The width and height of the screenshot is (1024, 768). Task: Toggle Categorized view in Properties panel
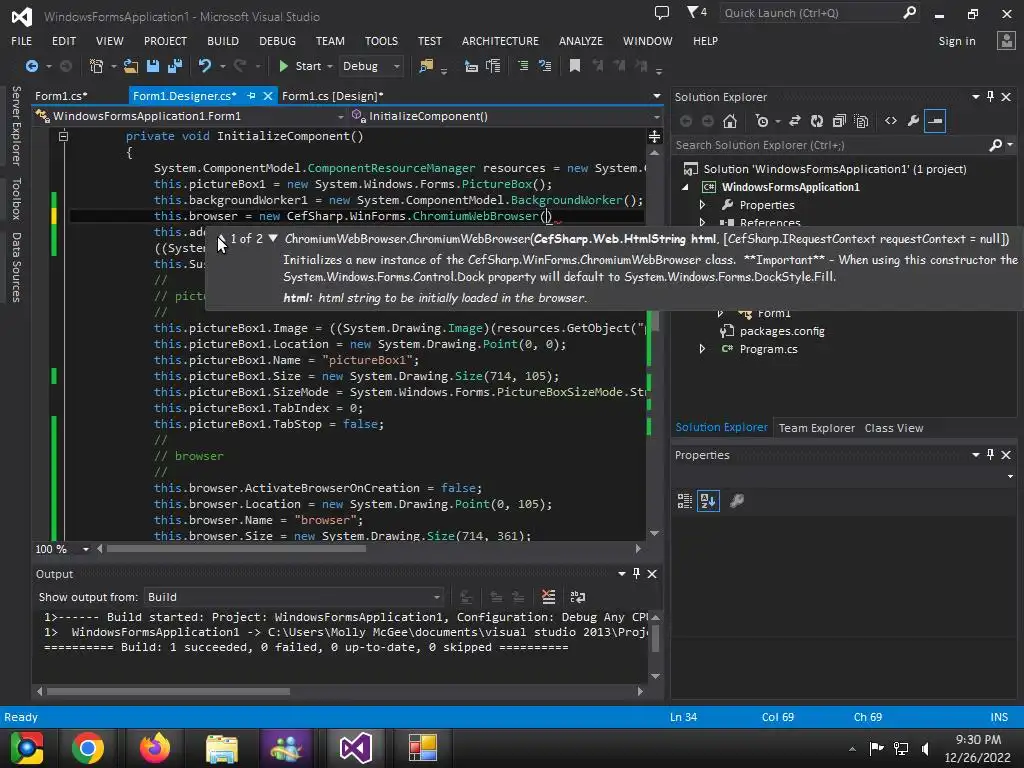coord(684,501)
